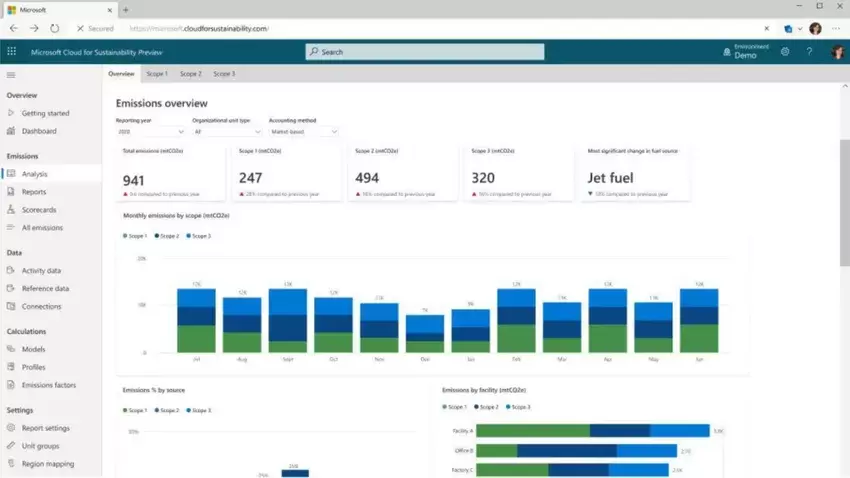This screenshot has height=478, width=850.
Task: Open the Dashboard link
Action: click(x=39, y=131)
